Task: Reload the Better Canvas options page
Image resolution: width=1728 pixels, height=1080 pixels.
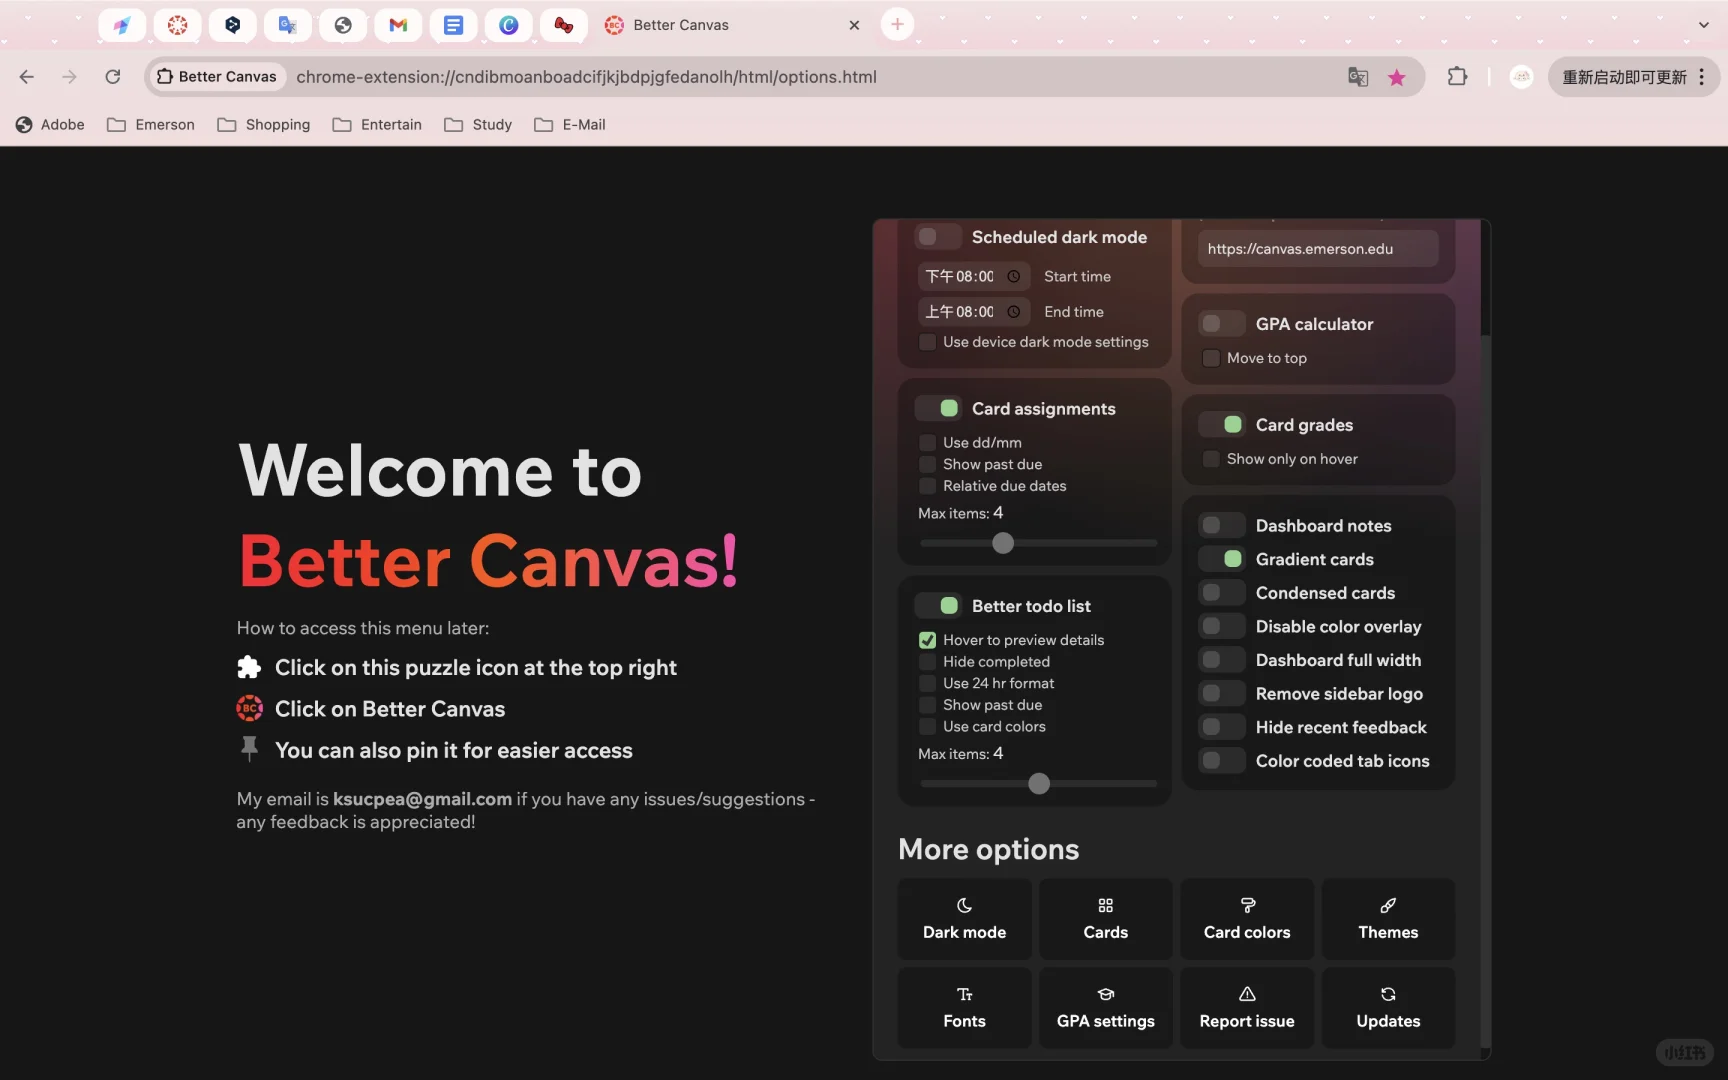Action: point(113,77)
